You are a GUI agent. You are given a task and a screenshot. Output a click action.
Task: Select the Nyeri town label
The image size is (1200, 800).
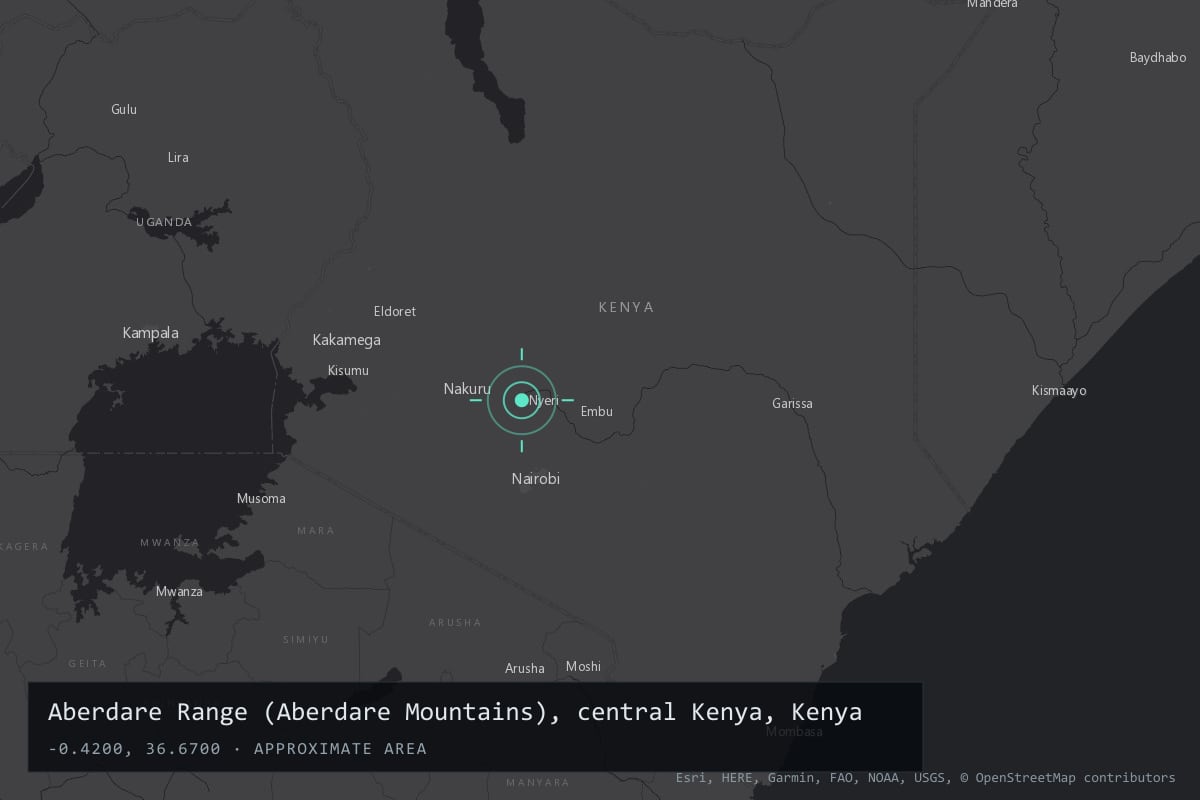(x=544, y=400)
